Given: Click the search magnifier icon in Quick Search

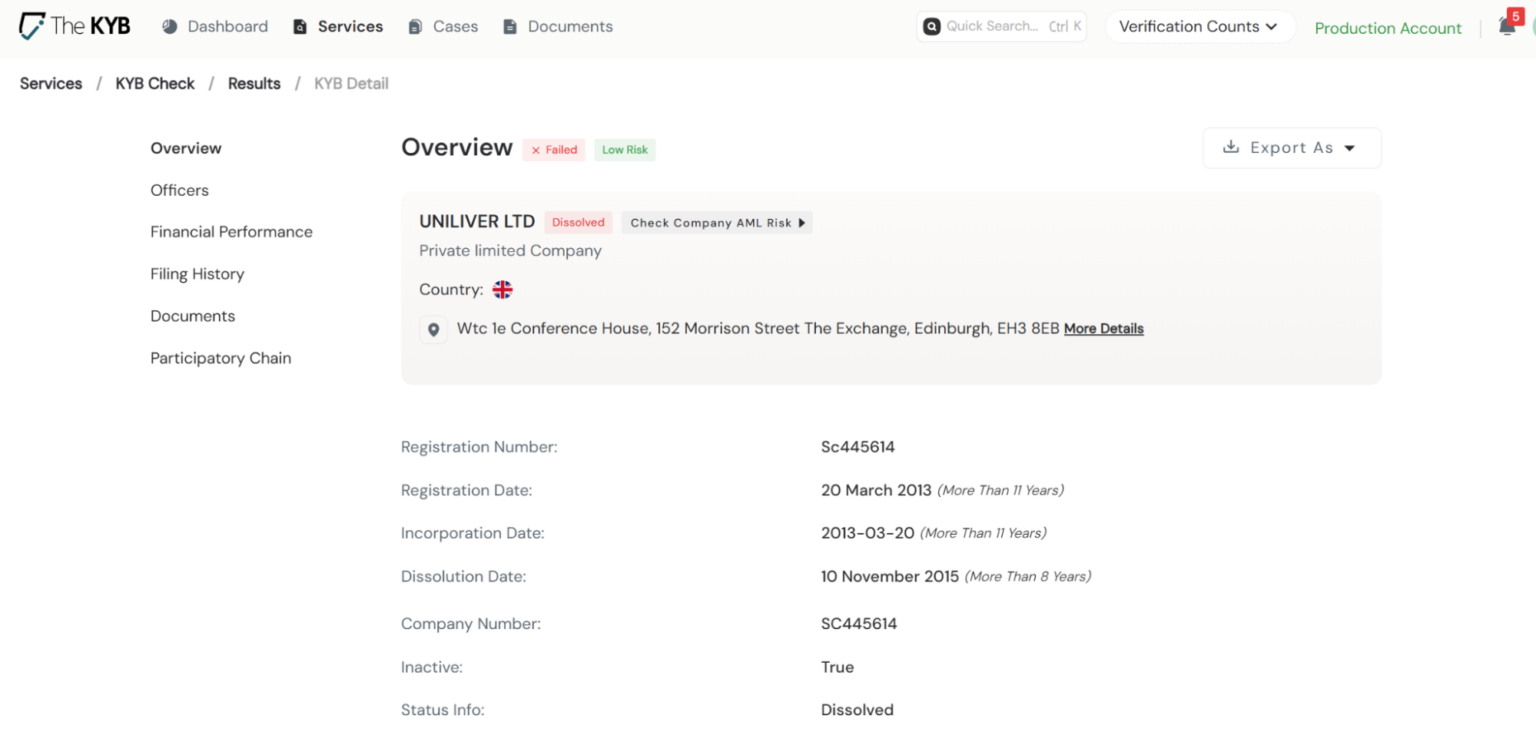Looking at the screenshot, I should pyautogui.click(x=932, y=26).
